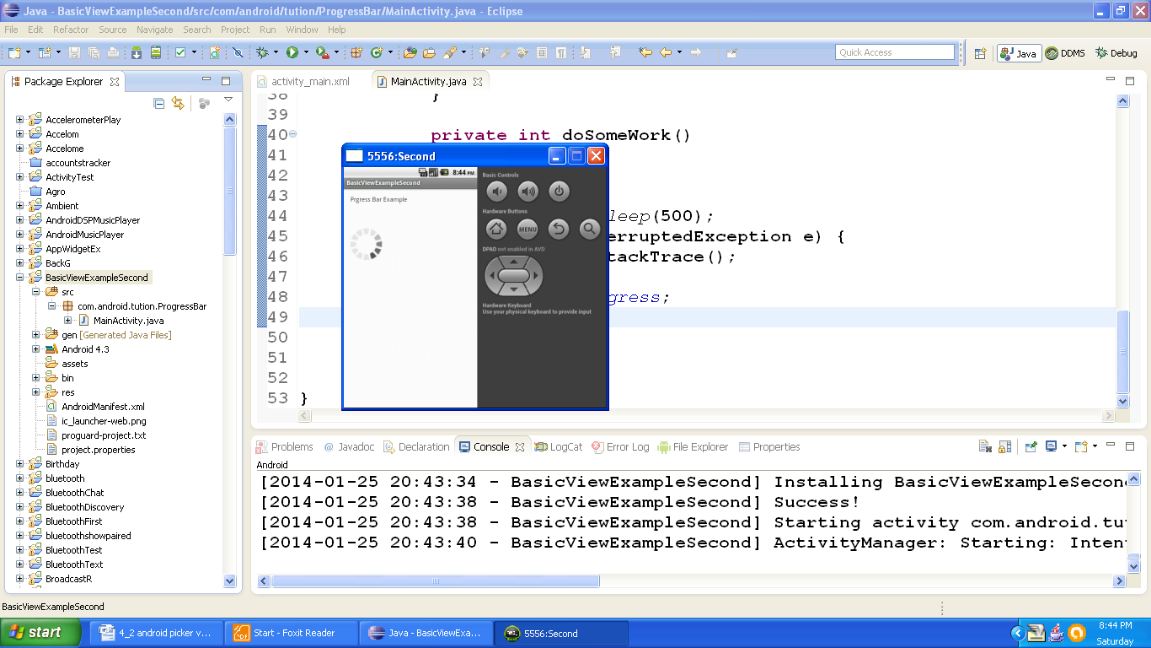Open Package Explorer view menu arrow
The image size is (1151, 648).
[228, 100]
